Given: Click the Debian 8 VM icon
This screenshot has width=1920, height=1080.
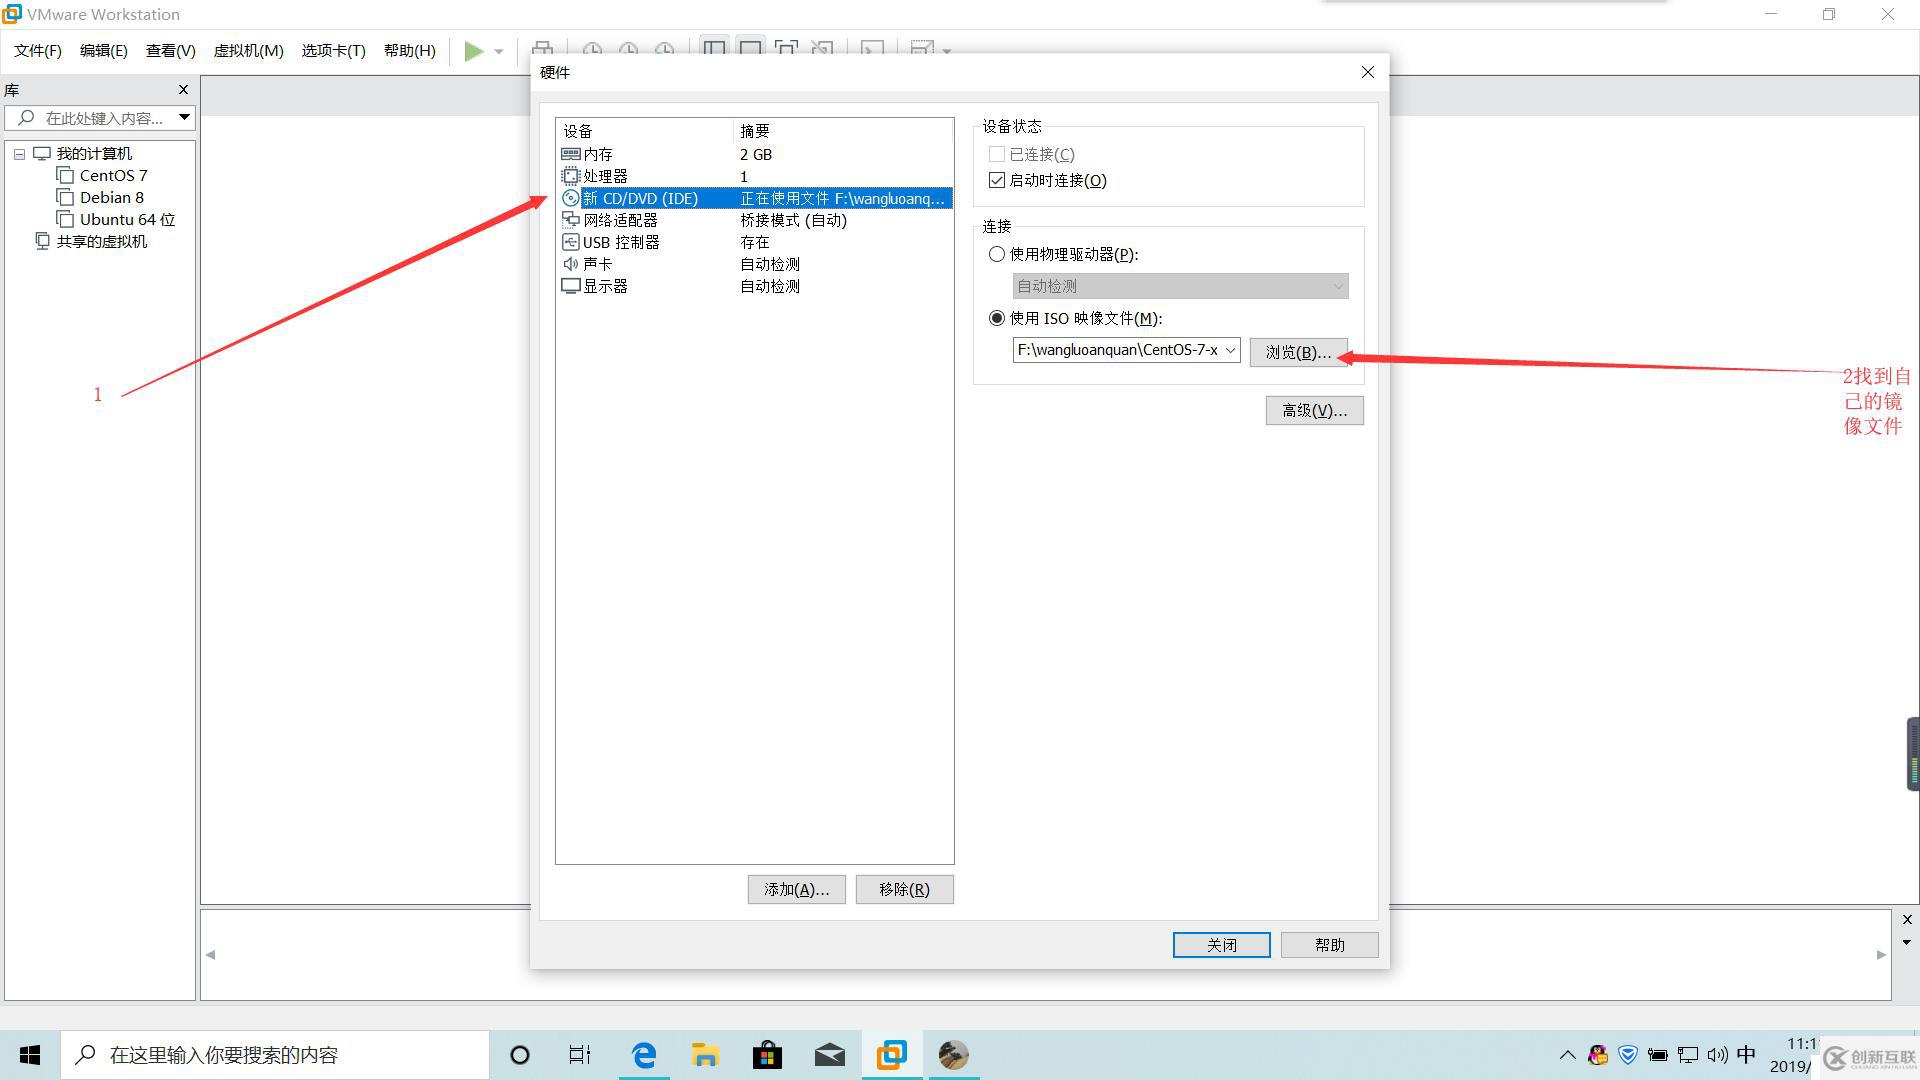Looking at the screenshot, I should (x=65, y=198).
